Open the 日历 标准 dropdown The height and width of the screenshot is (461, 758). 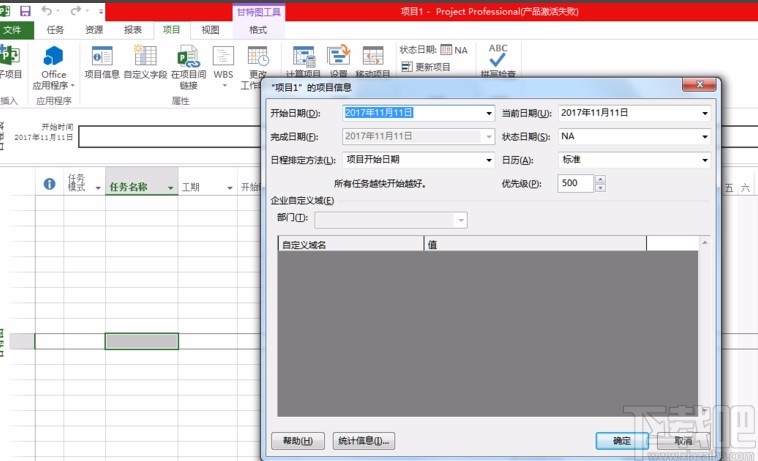click(x=705, y=160)
